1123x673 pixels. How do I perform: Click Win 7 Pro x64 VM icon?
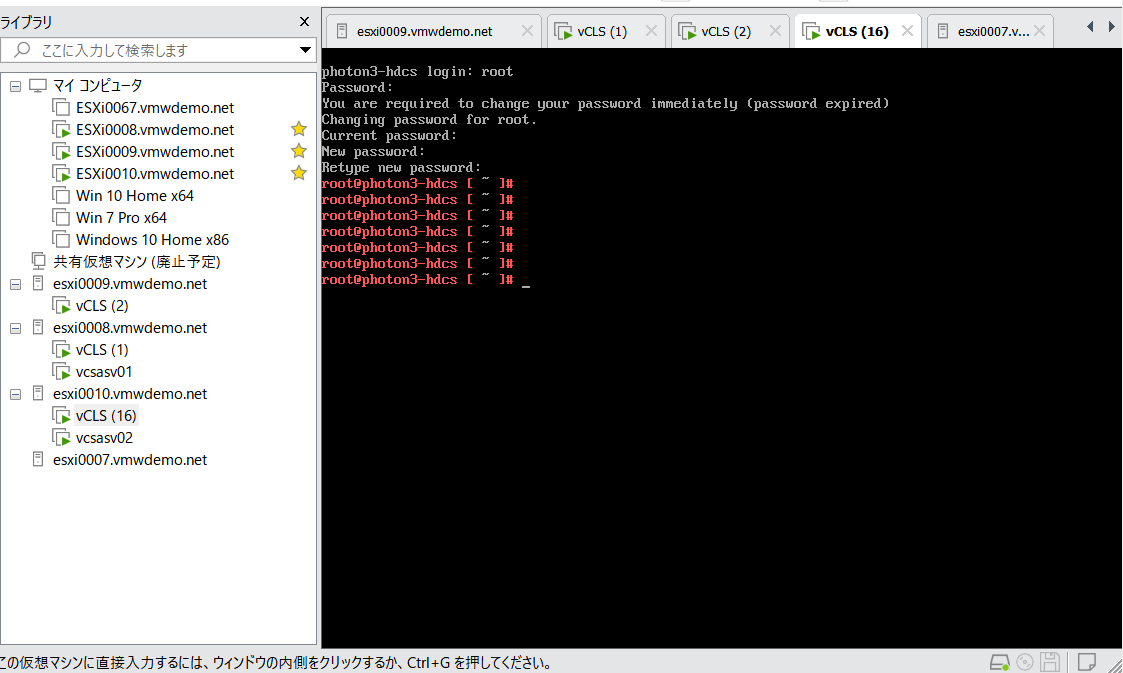coord(62,218)
